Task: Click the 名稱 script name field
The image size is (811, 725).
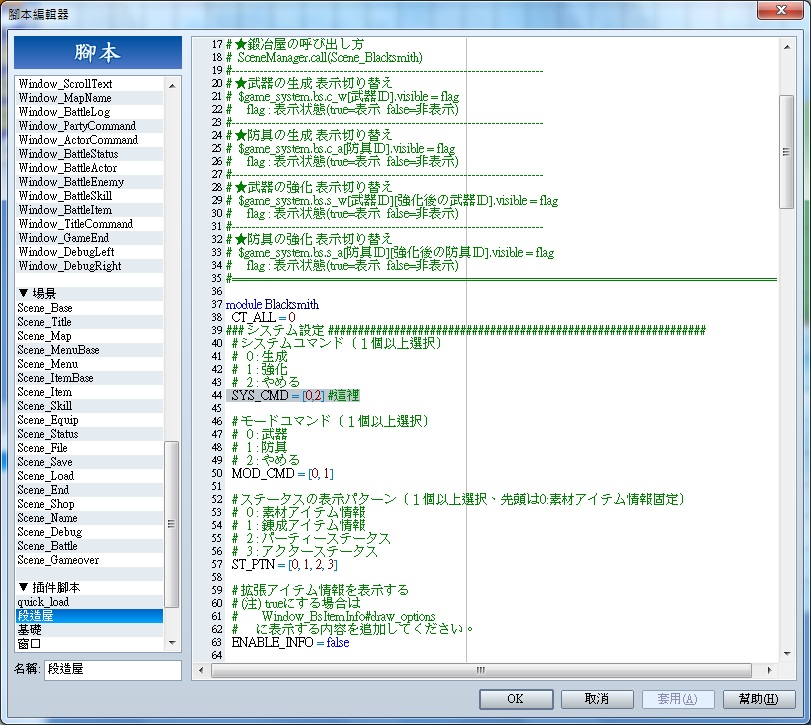Action: pos(113,670)
